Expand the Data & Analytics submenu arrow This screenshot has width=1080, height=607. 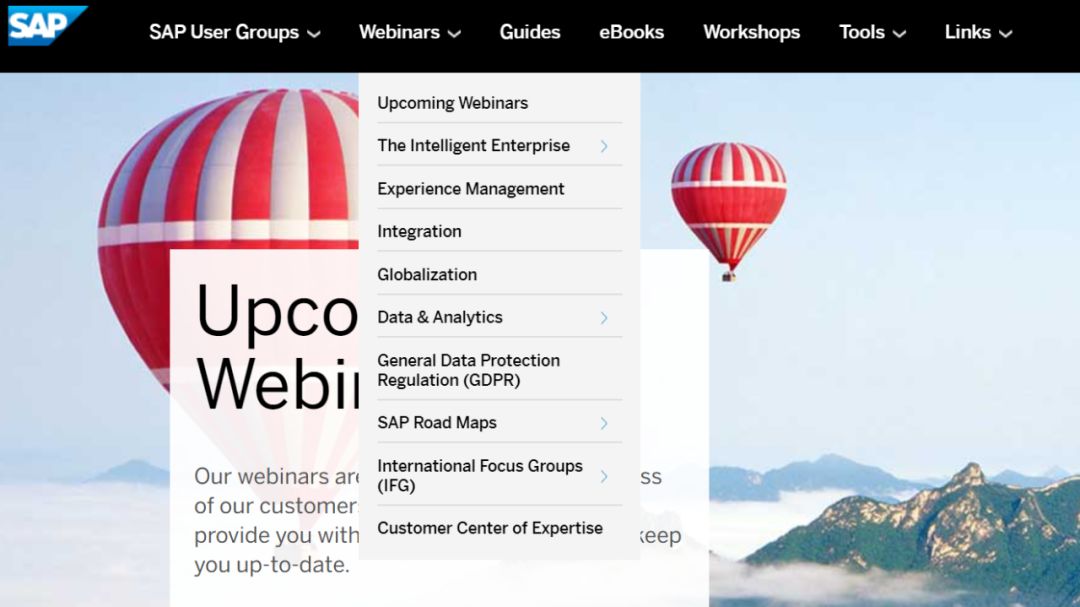tap(604, 318)
